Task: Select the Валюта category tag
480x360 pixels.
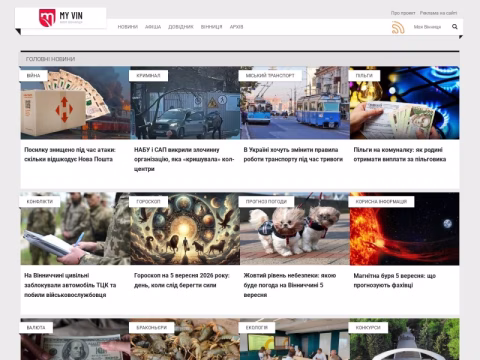Action: pyautogui.click(x=36, y=327)
